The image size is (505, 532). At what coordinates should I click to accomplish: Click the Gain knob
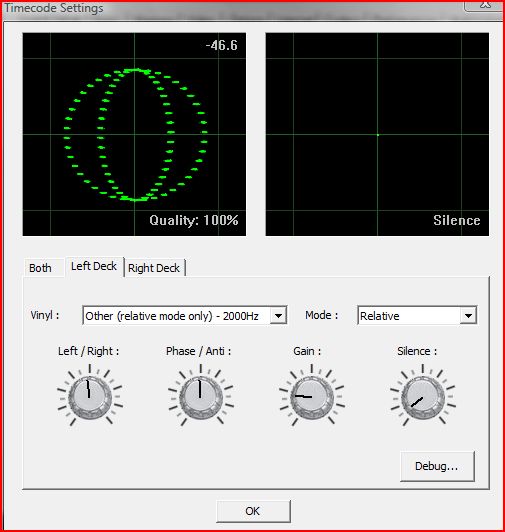pos(312,397)
